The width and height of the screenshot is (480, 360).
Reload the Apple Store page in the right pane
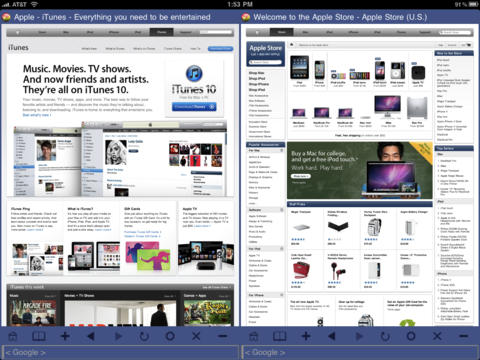pyautogui.click(x=385, y=336)
